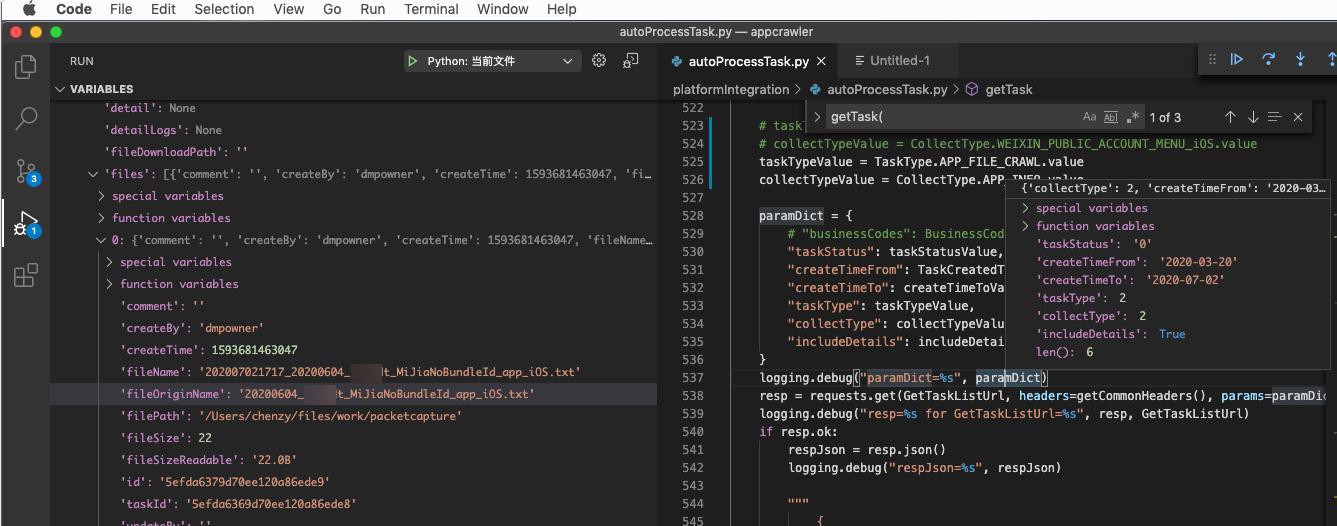Select the 'detailLogs': None row
Screen dimensions: 1337x526
[353, 130]
